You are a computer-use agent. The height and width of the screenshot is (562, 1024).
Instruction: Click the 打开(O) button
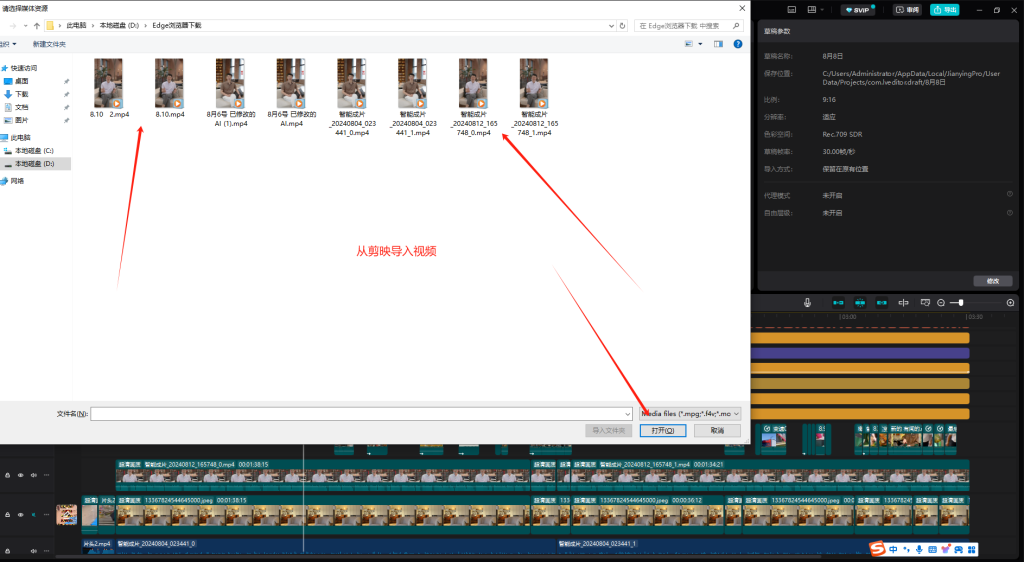(663, 431)
